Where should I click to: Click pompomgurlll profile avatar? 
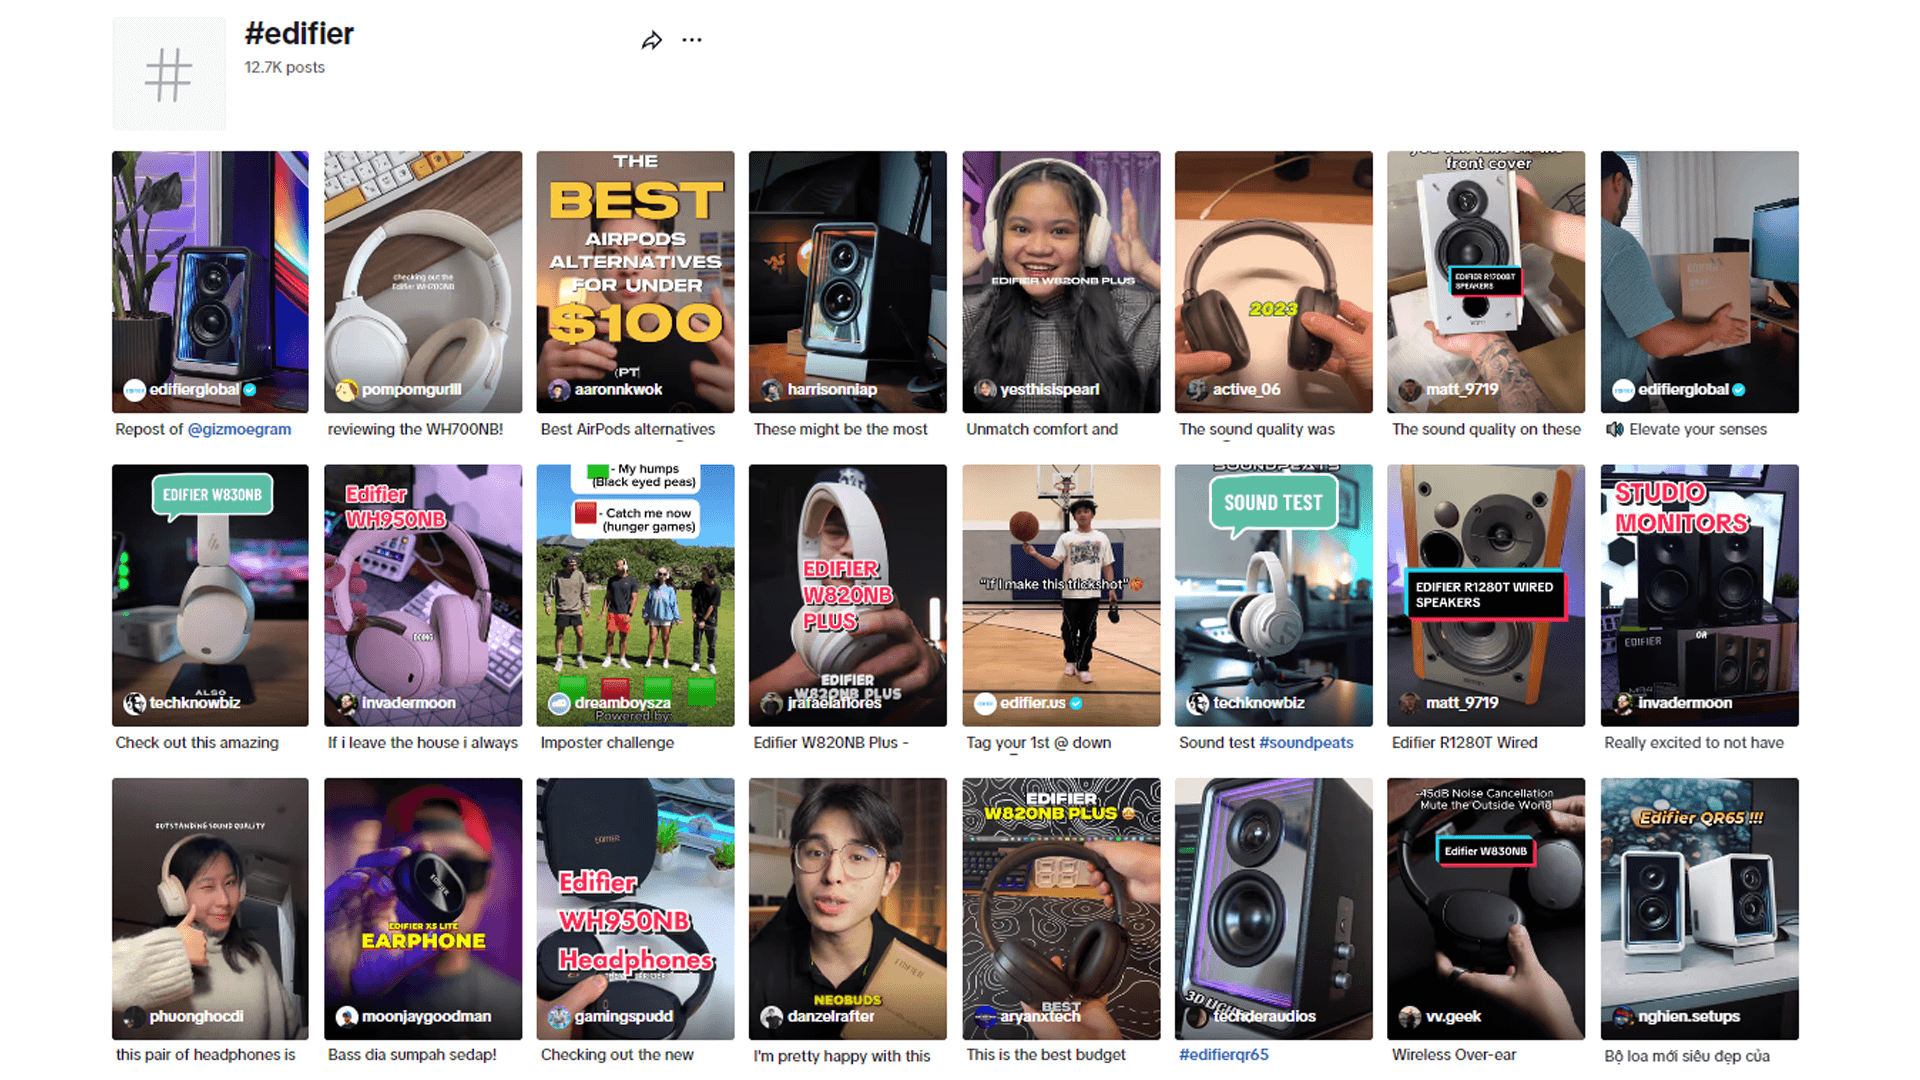[x=346, y=390]
